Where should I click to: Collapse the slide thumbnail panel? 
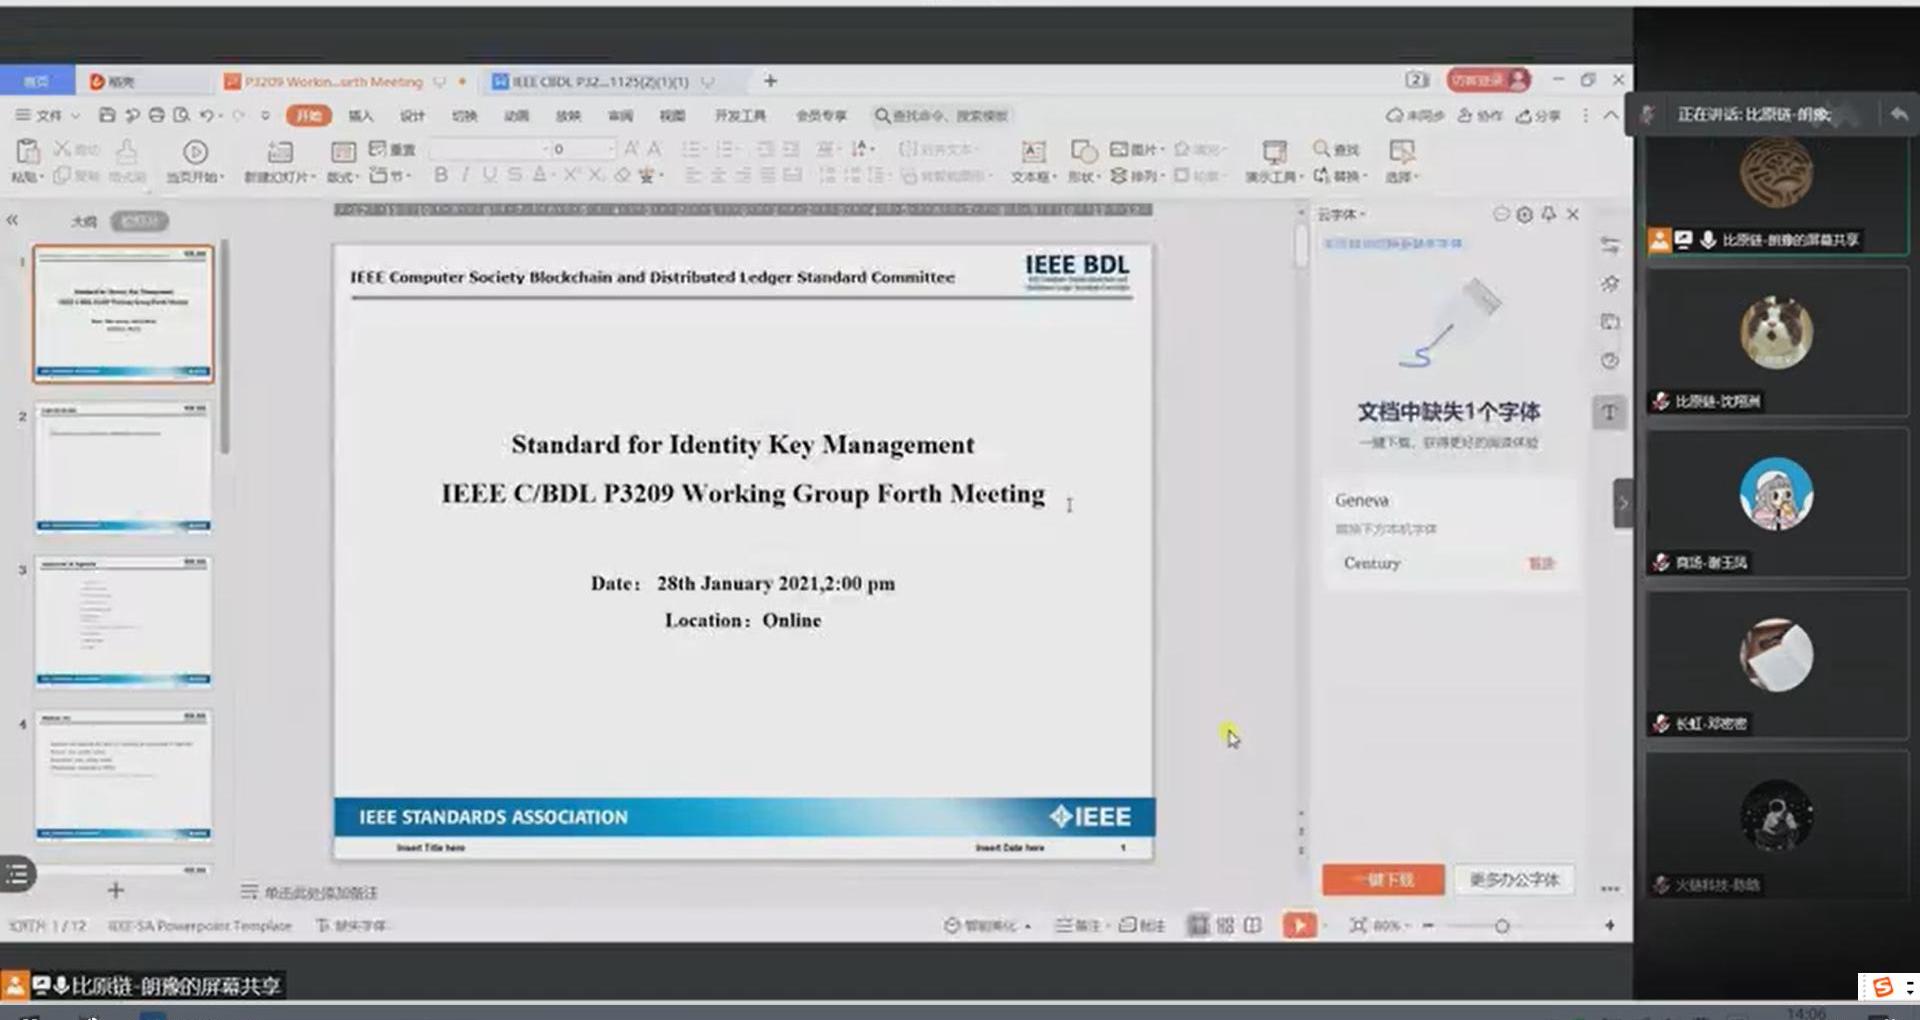[13, 220]
